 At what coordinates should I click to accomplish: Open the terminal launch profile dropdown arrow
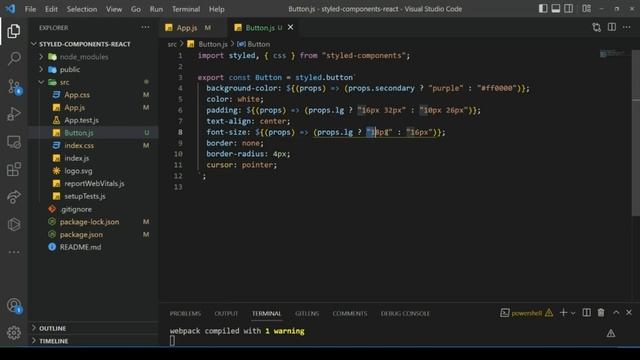click(x=573, y=313)
